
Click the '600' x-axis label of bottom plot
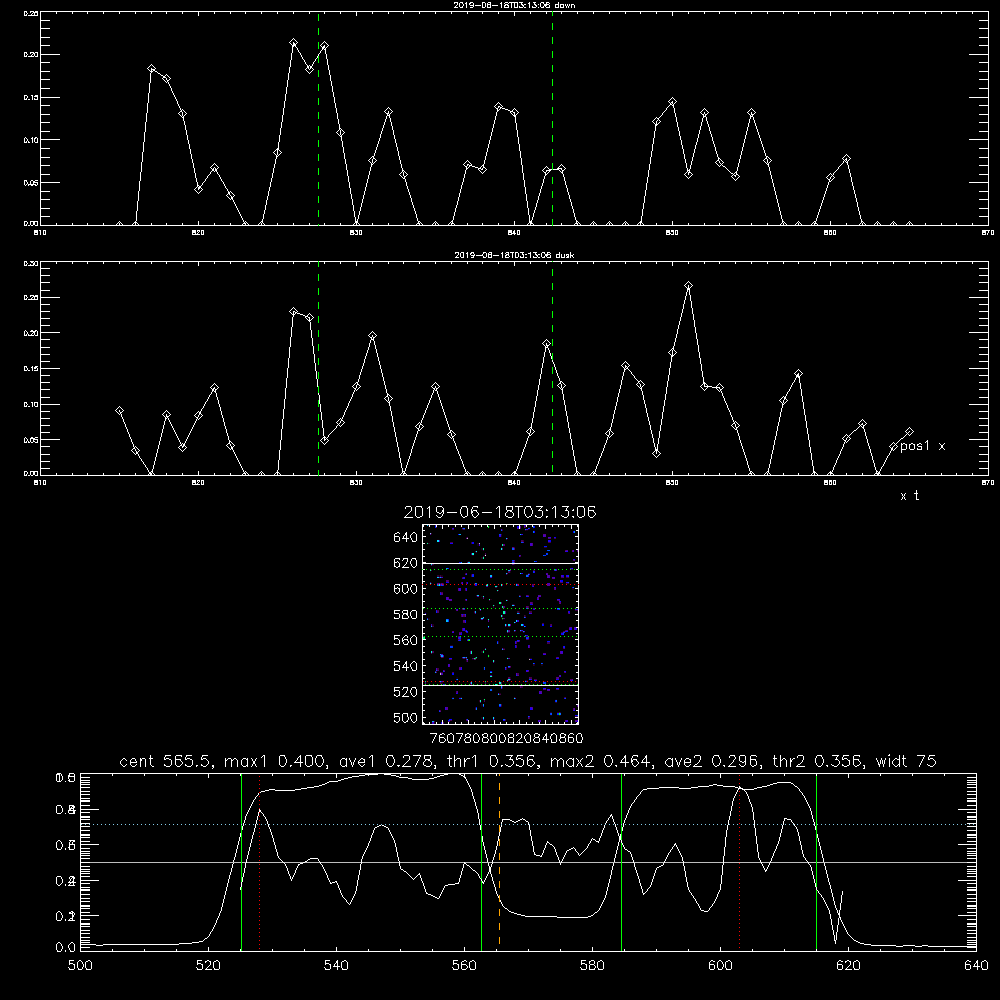pos(721,966)
